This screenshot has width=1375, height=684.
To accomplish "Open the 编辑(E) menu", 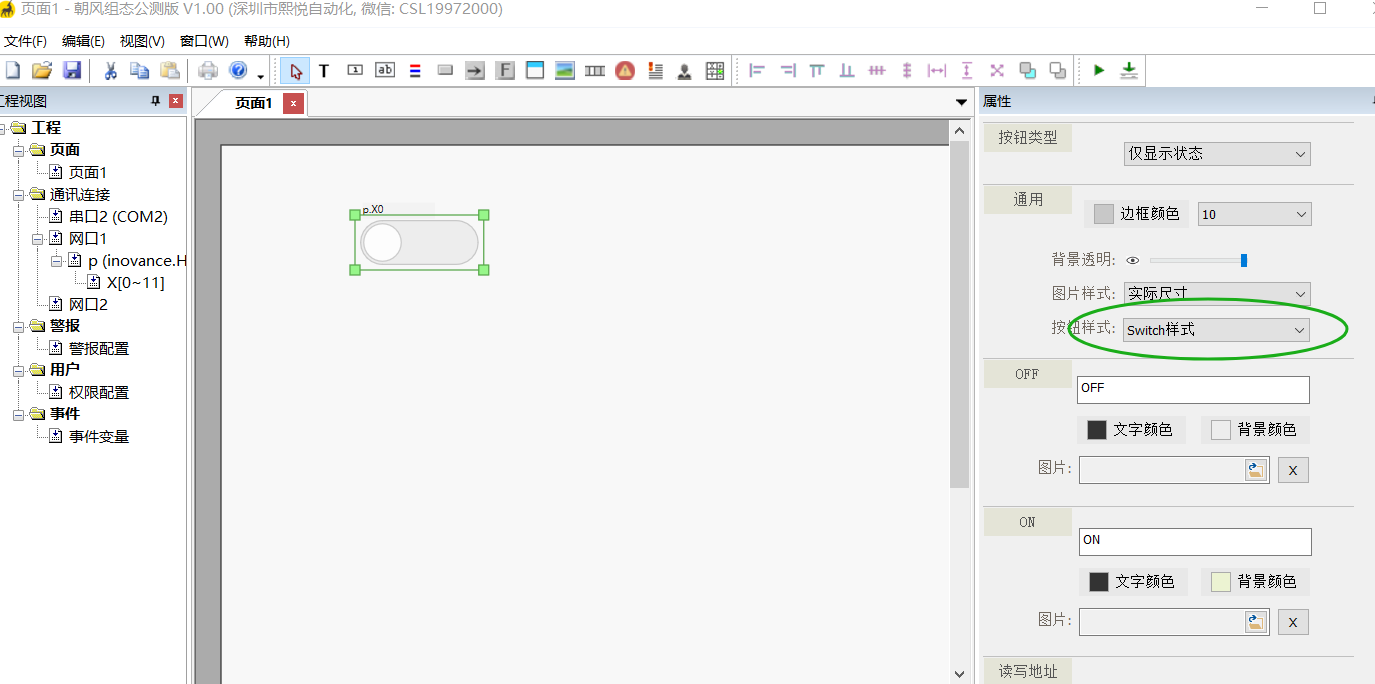I will 83,41.
